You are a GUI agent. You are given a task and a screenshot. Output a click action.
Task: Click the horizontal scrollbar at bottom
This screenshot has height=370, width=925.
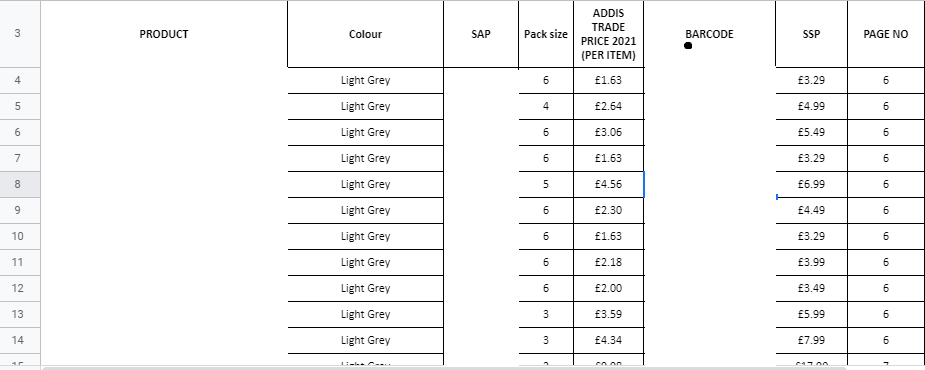[x=483, y=368]
